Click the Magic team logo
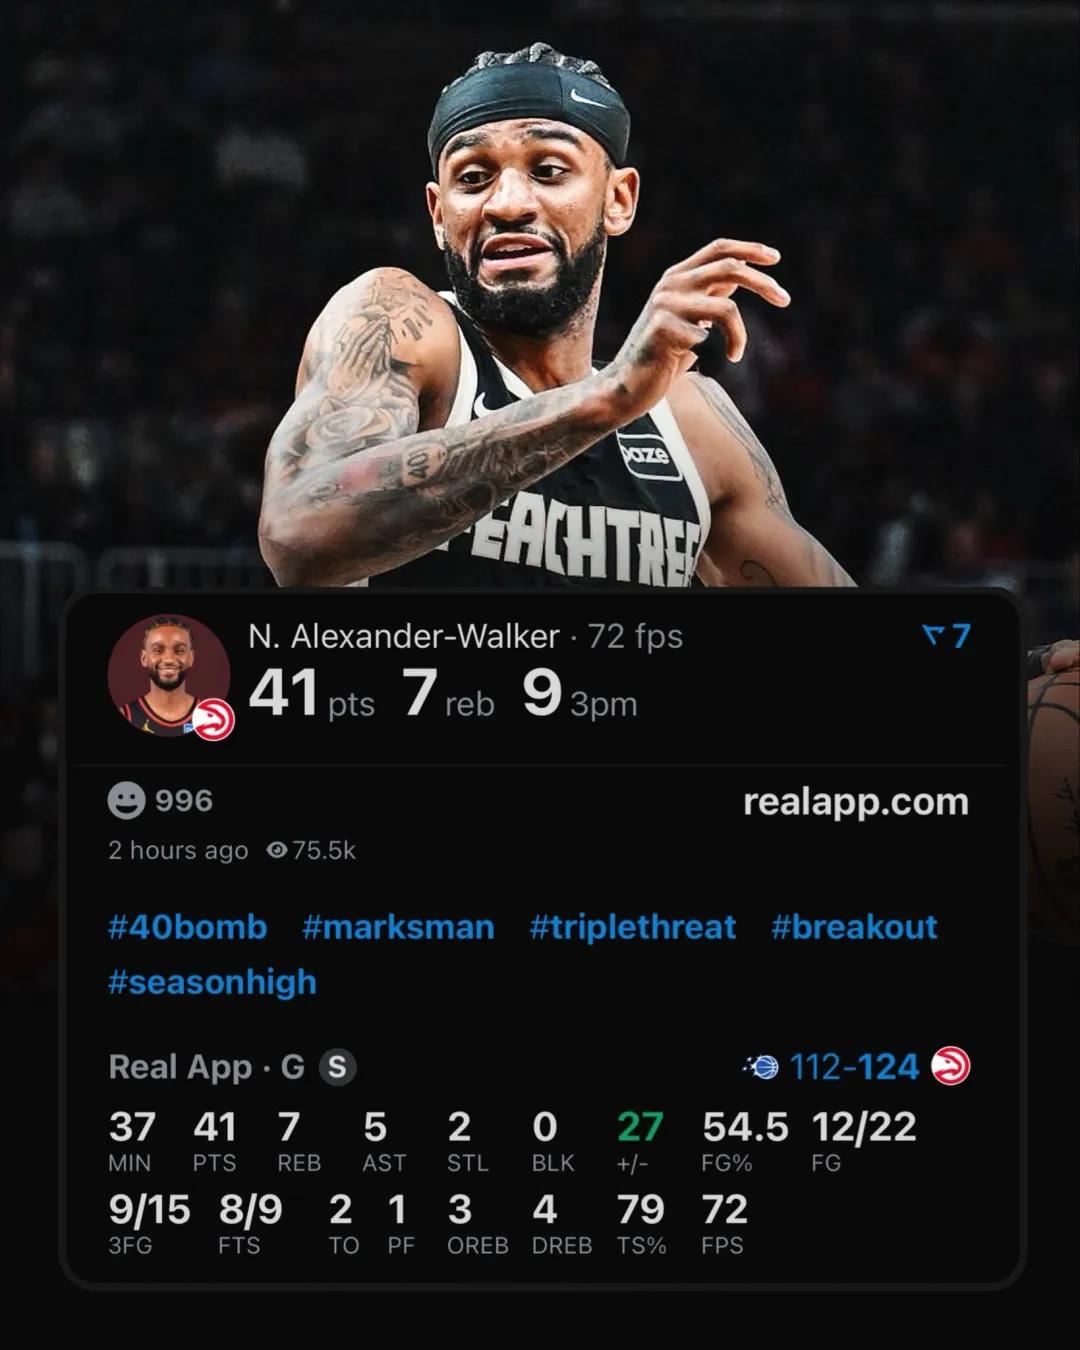 pyautogui.click(x=761, y=1067)
